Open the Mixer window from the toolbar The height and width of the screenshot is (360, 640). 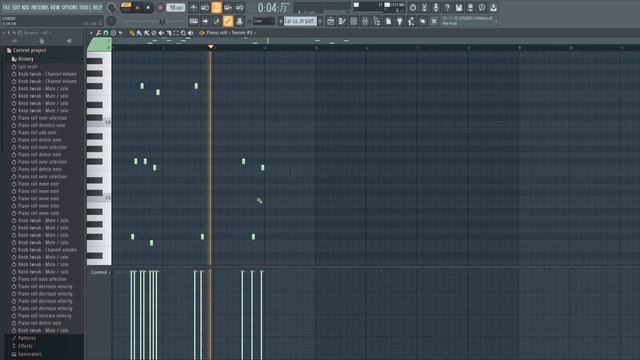[365, 21]
